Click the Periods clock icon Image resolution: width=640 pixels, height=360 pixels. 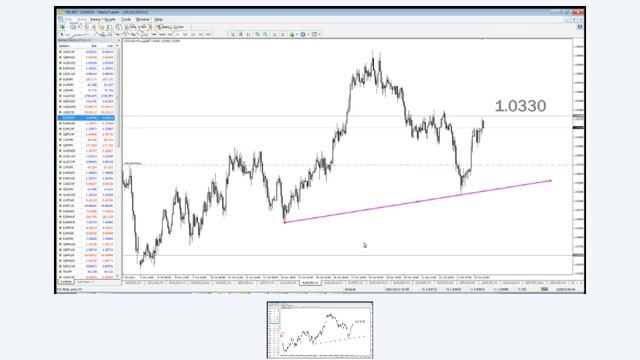[303, 35]
